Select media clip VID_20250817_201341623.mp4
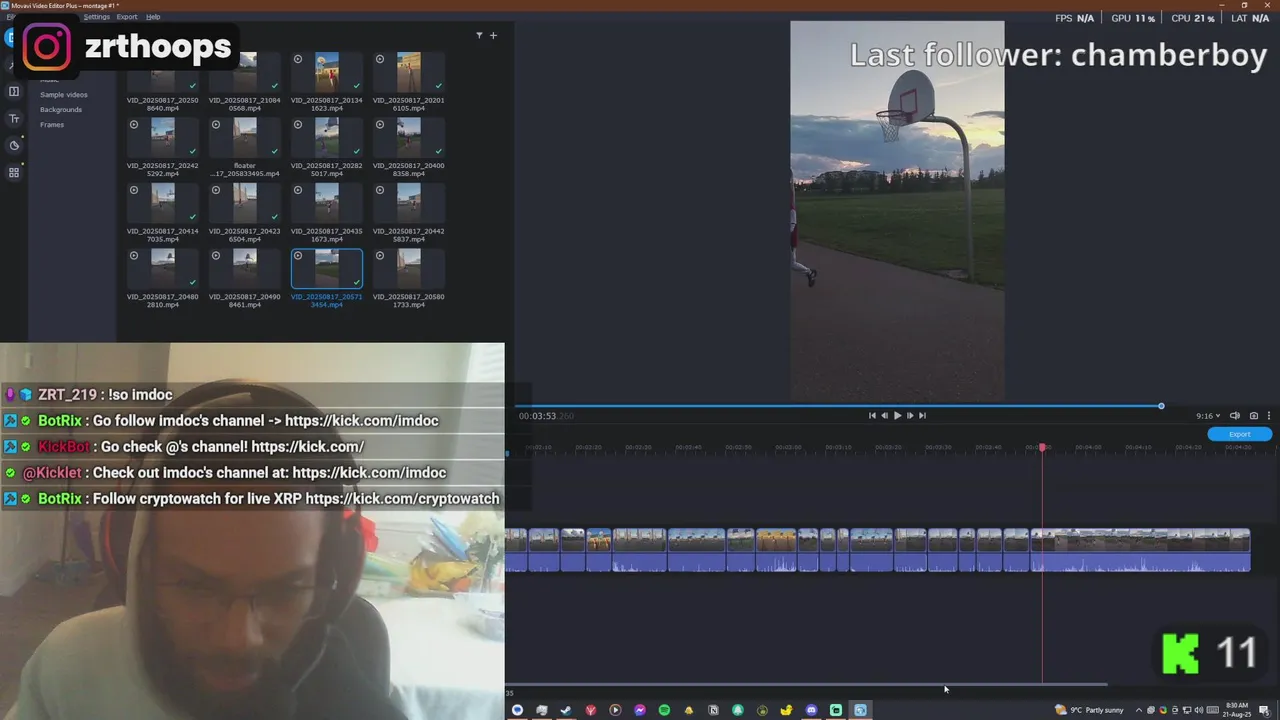1280x720 pixels. click(x=327, y=71)
